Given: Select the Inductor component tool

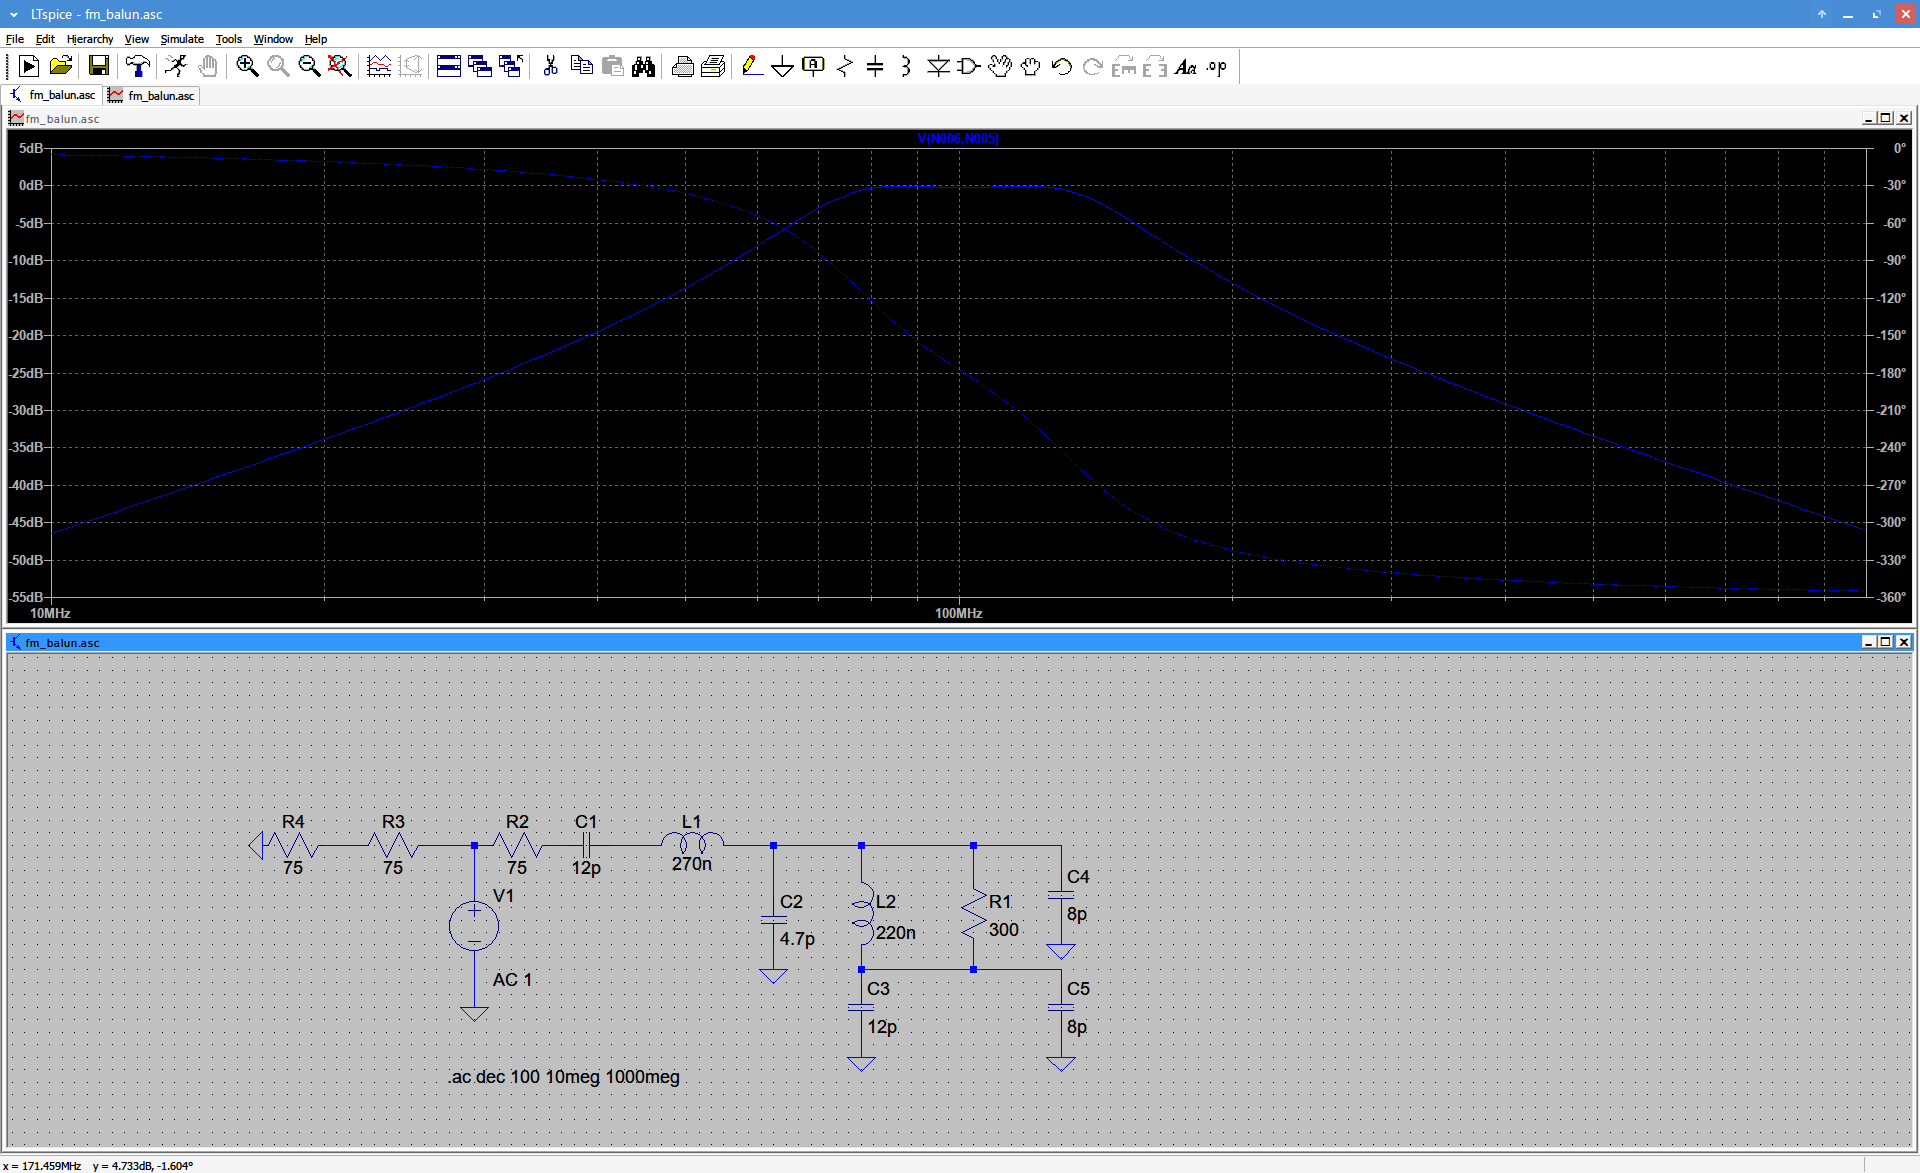Looking at the screenshot, I should pos(906,66).
